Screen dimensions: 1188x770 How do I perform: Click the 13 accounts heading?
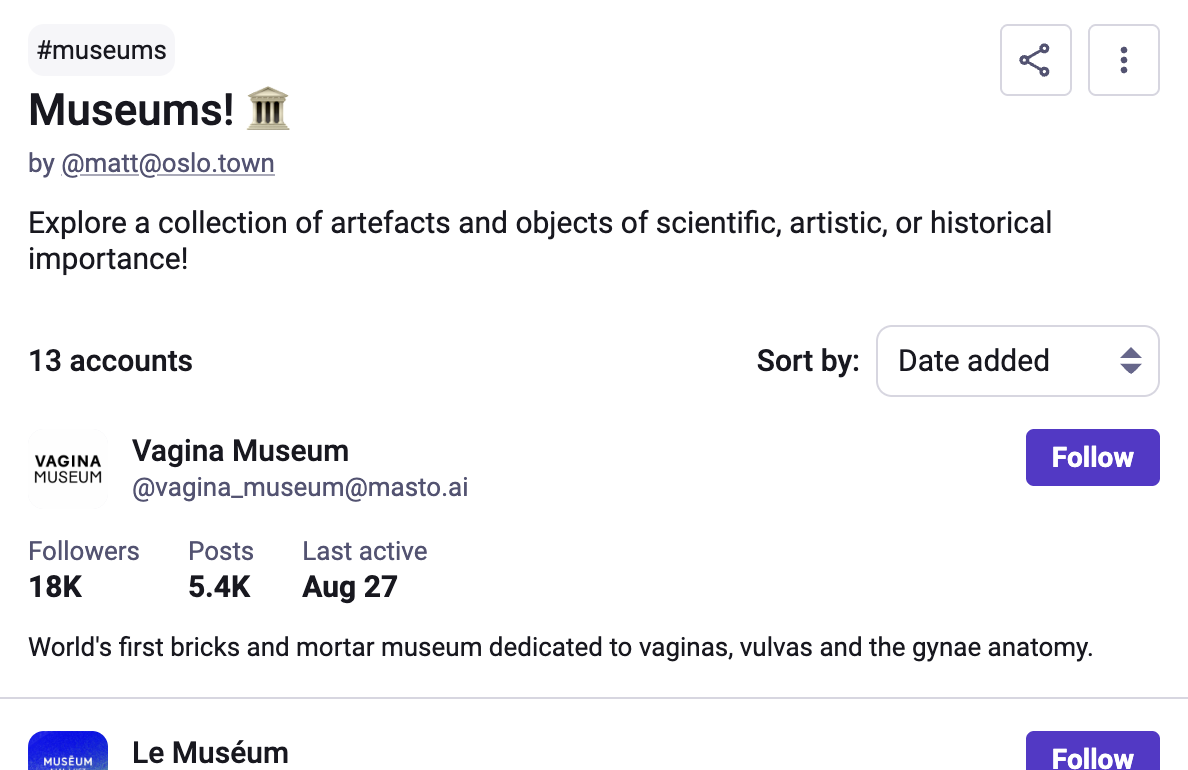tap(111, 361)
